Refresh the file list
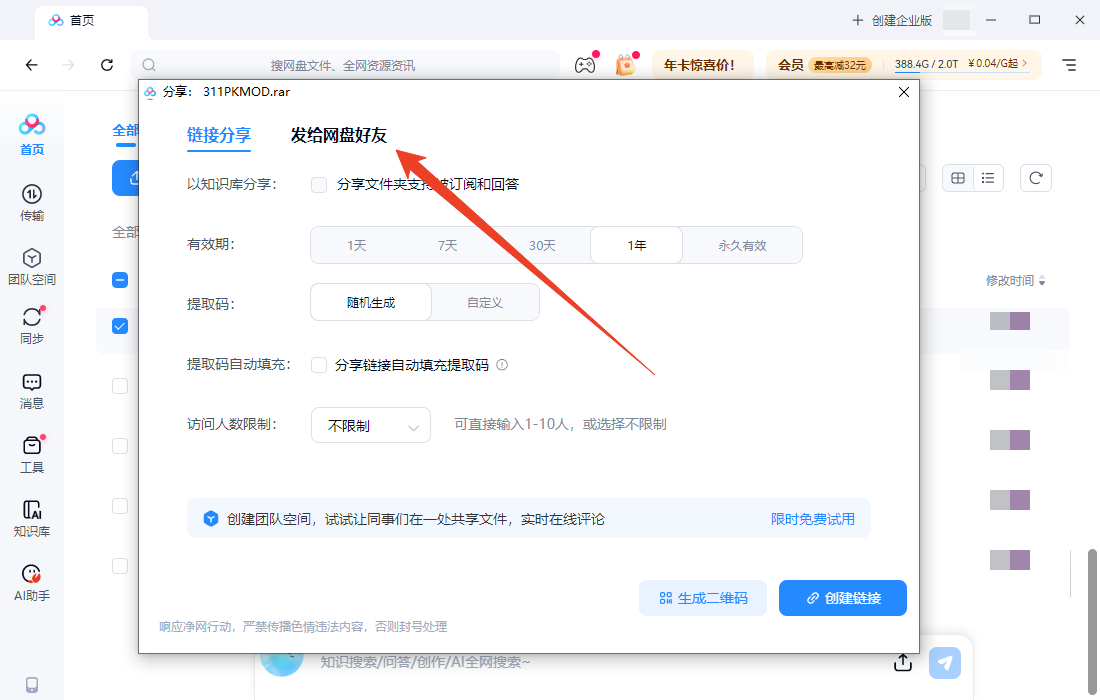 [1035, 177]
